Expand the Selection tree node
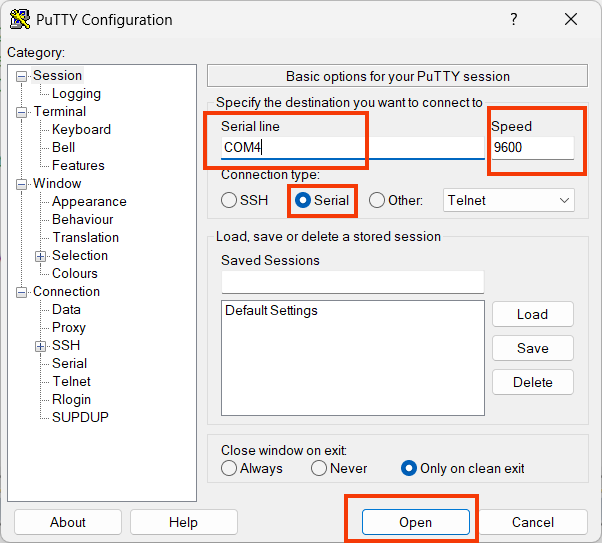 pos(40,256)
